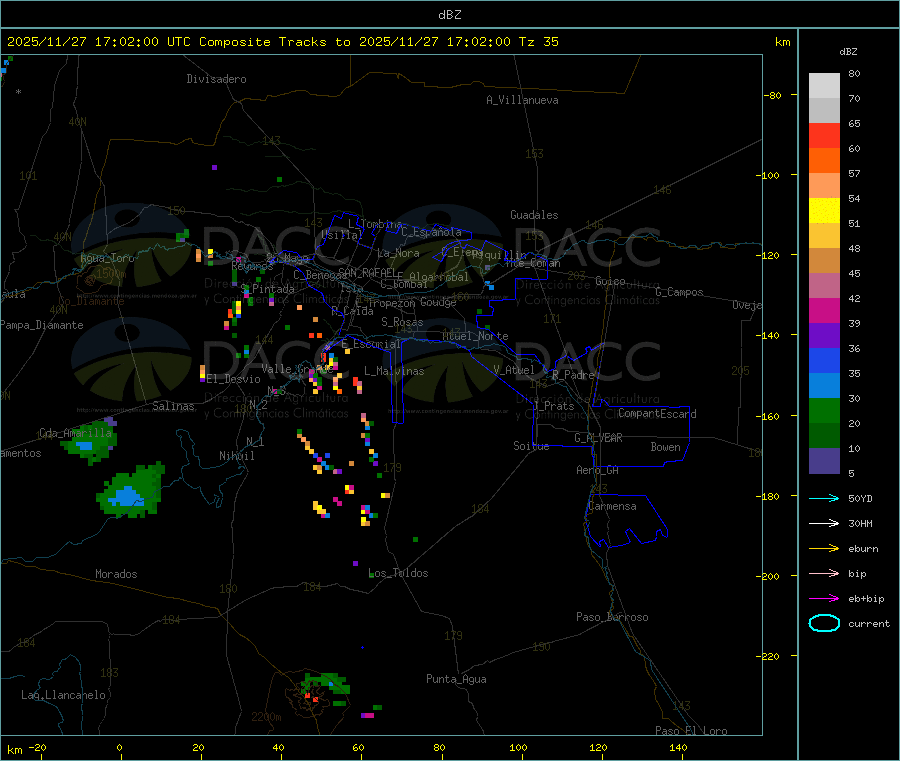Click the 'Divisadero' map label
The width and height of the screenshot is (900, 761).
coord(216,79)
